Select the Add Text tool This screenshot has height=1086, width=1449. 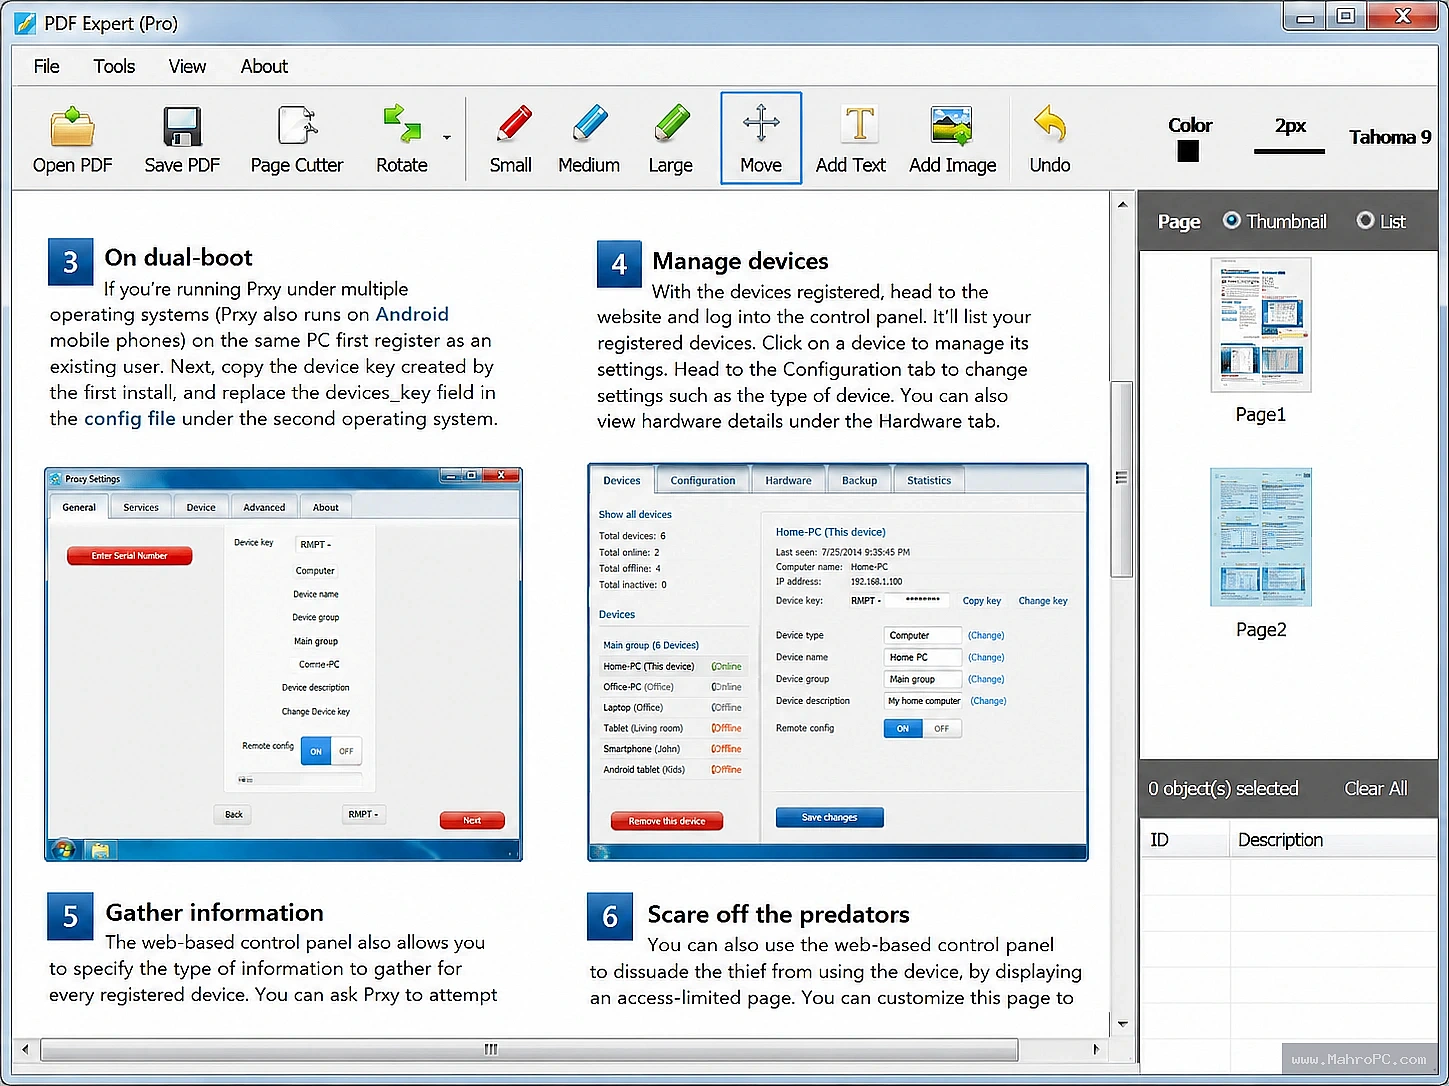(851, 139)
